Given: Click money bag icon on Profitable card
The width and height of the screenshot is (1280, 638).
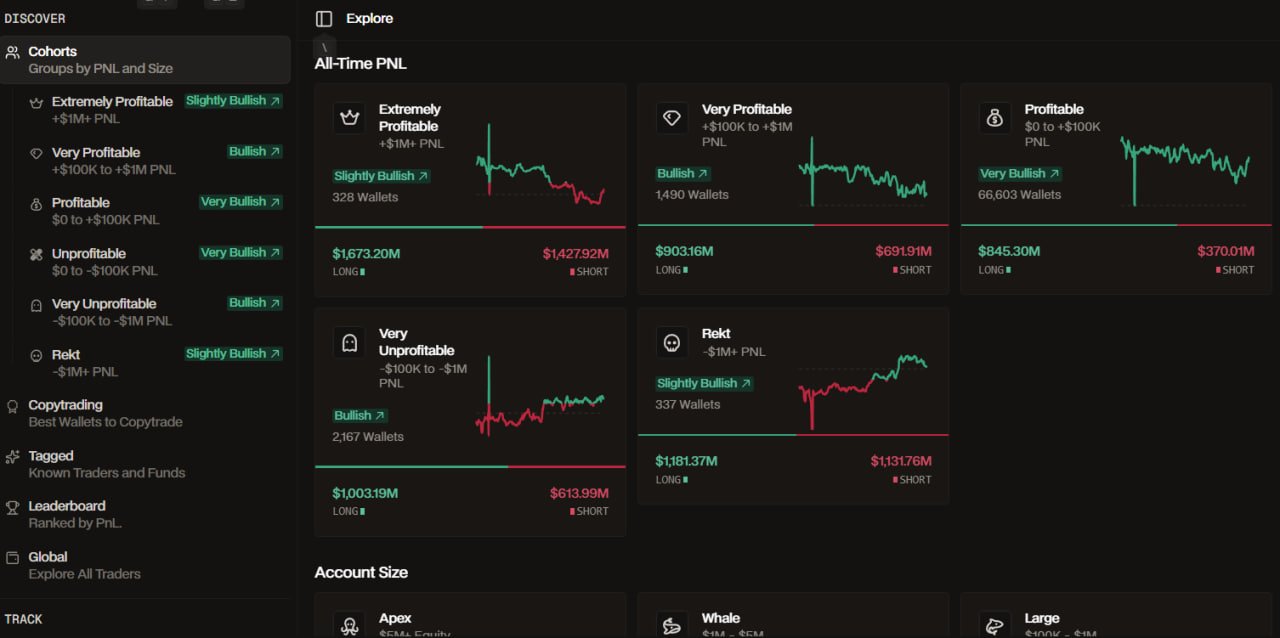Looking at the screenshot, I should click(x=995, y=117).
